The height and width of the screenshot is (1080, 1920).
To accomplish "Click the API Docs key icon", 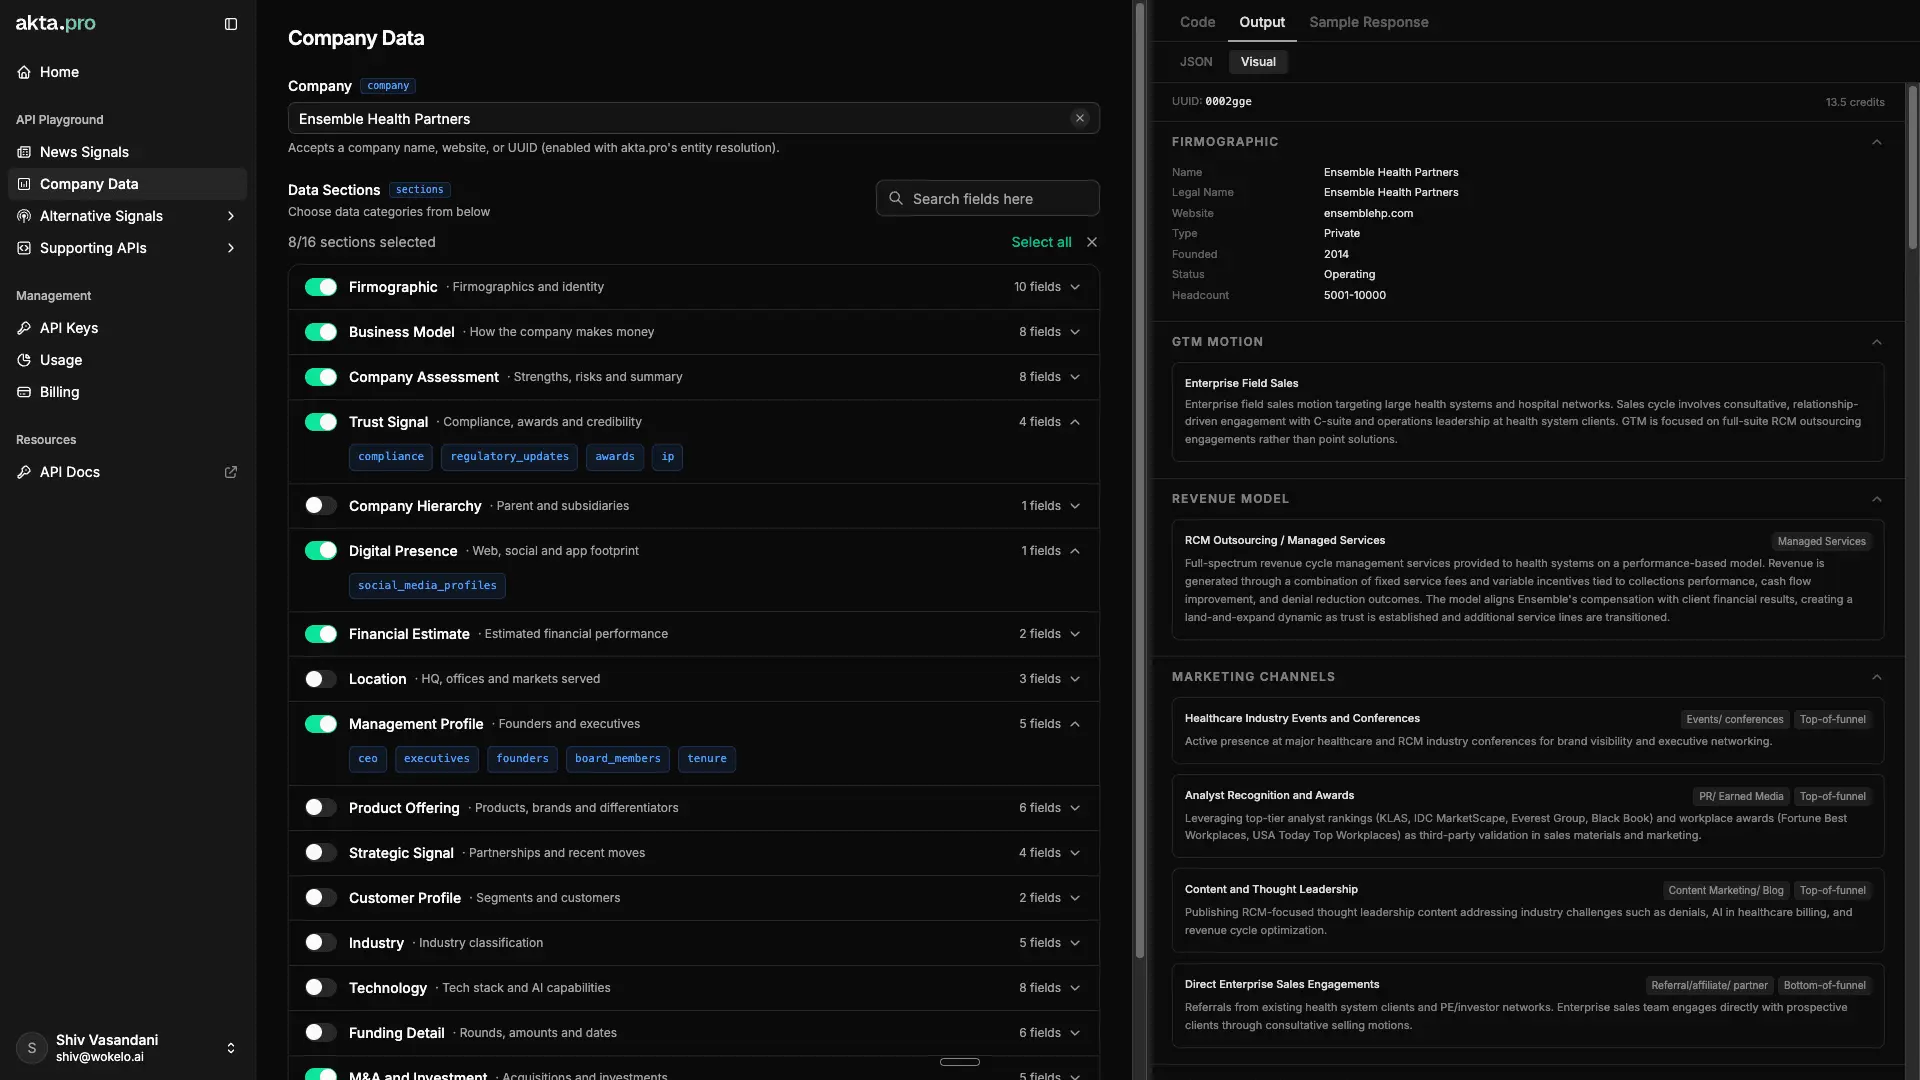I will [24, 472].
